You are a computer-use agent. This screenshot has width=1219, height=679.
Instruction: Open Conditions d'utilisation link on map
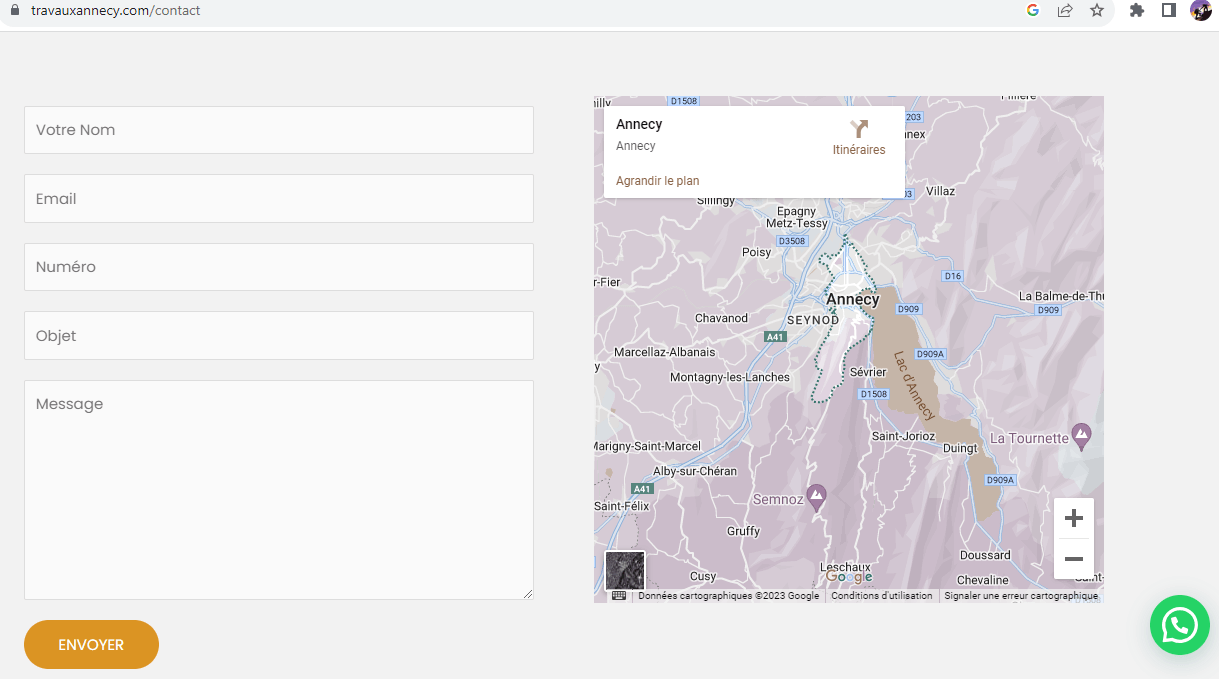[x=882, y=596]
